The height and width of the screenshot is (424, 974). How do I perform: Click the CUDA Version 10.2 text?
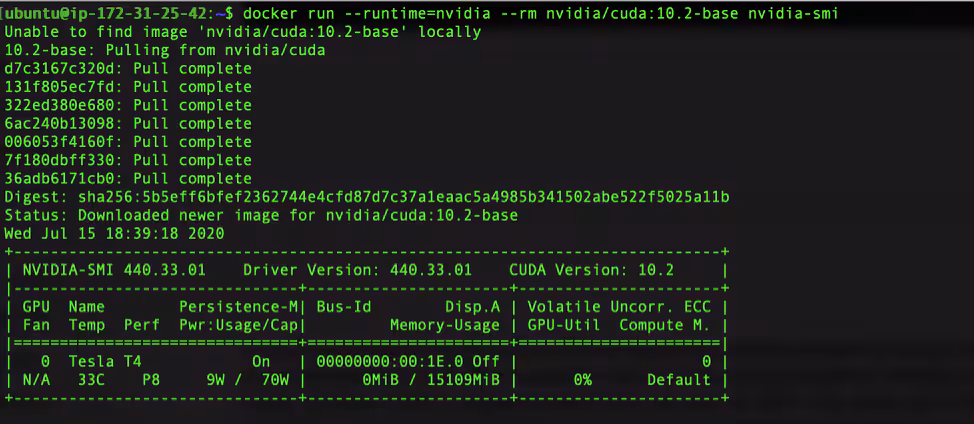coord(592,270)
